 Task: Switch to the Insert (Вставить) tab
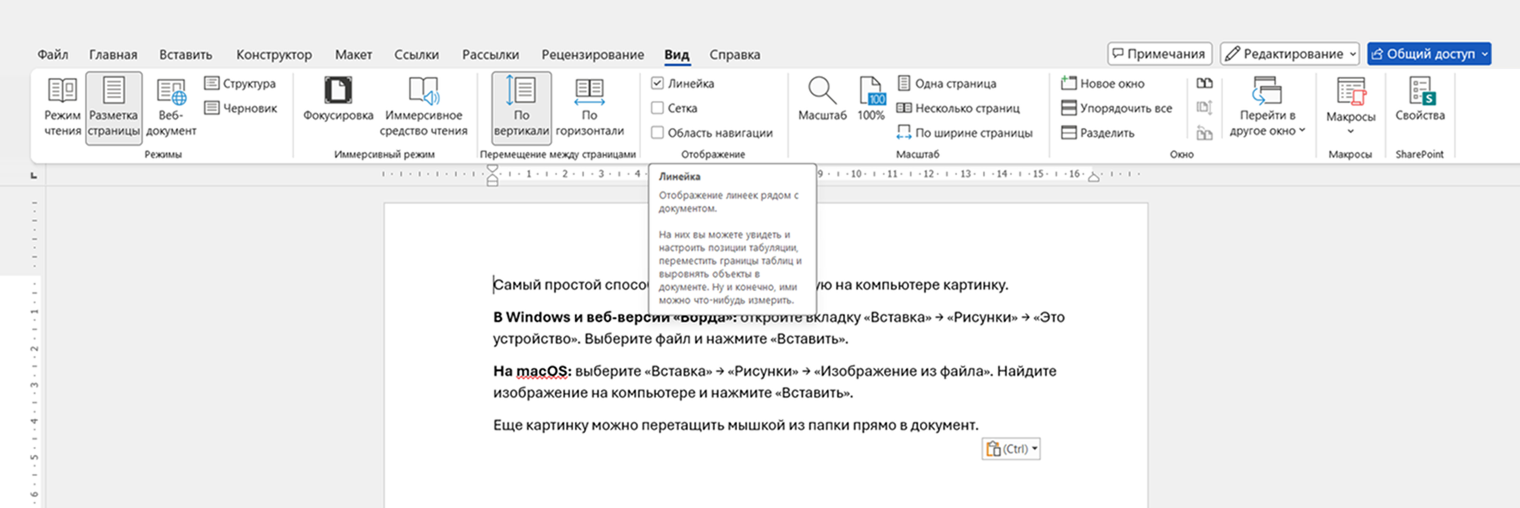pos(187,55)
